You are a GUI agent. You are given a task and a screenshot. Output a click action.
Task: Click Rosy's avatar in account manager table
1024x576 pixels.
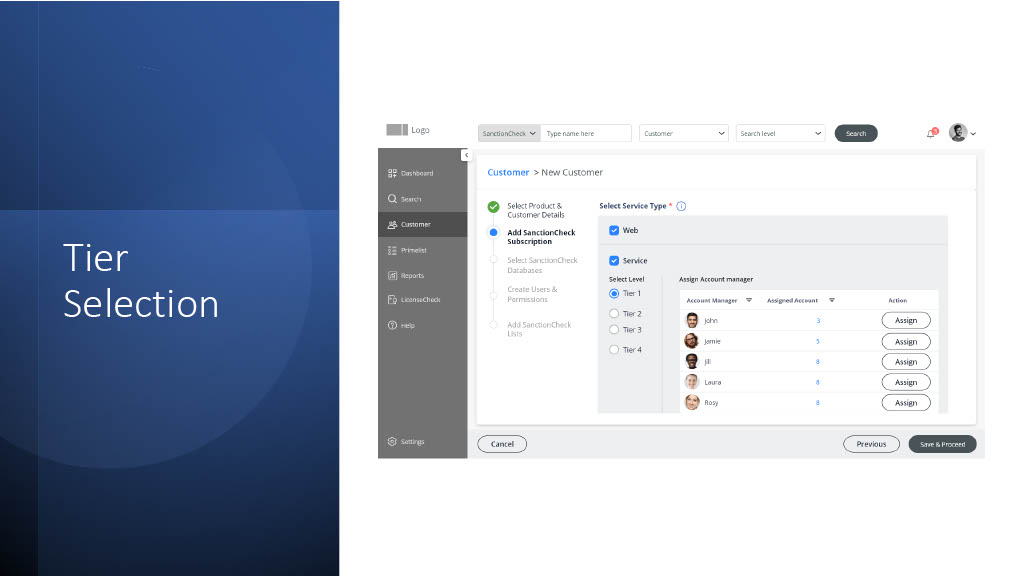click(692, 402)
